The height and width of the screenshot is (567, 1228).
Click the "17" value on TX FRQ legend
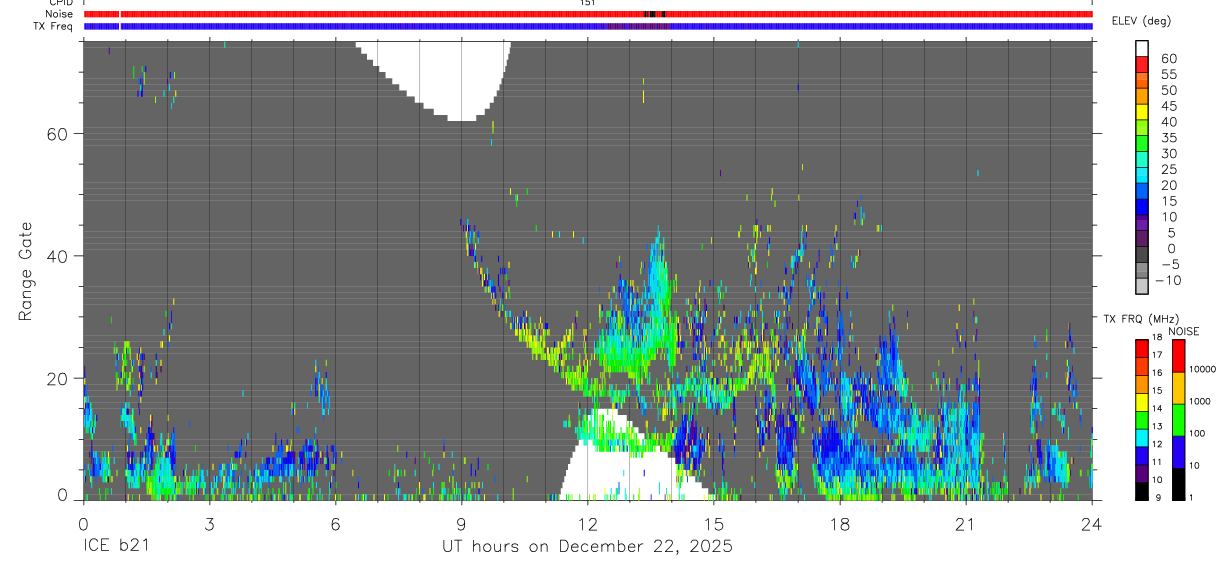pyautogui.click(x=1157, y=355)
